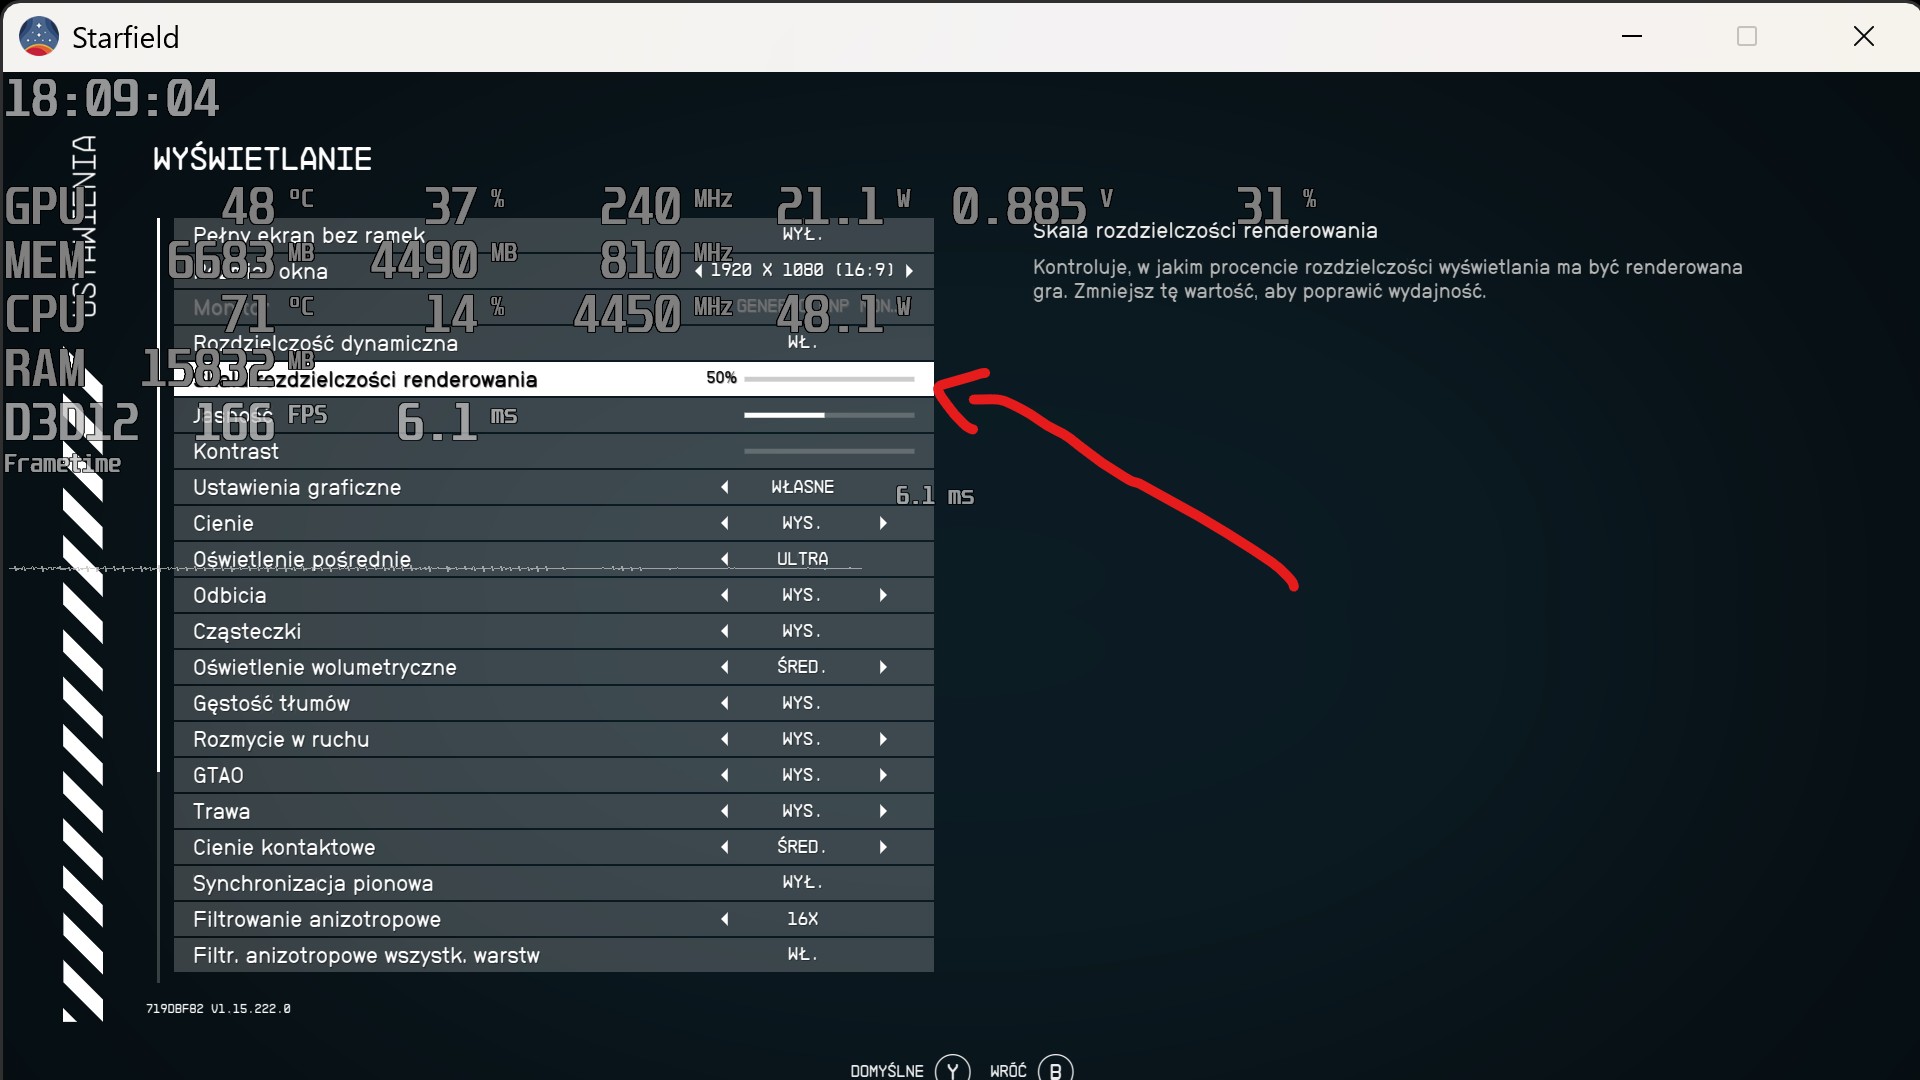The height and width of the screenshot is (1080, 1920).
Task: Select the Trawa settings row
Action: pyautogui.click(x=222, y=811)
